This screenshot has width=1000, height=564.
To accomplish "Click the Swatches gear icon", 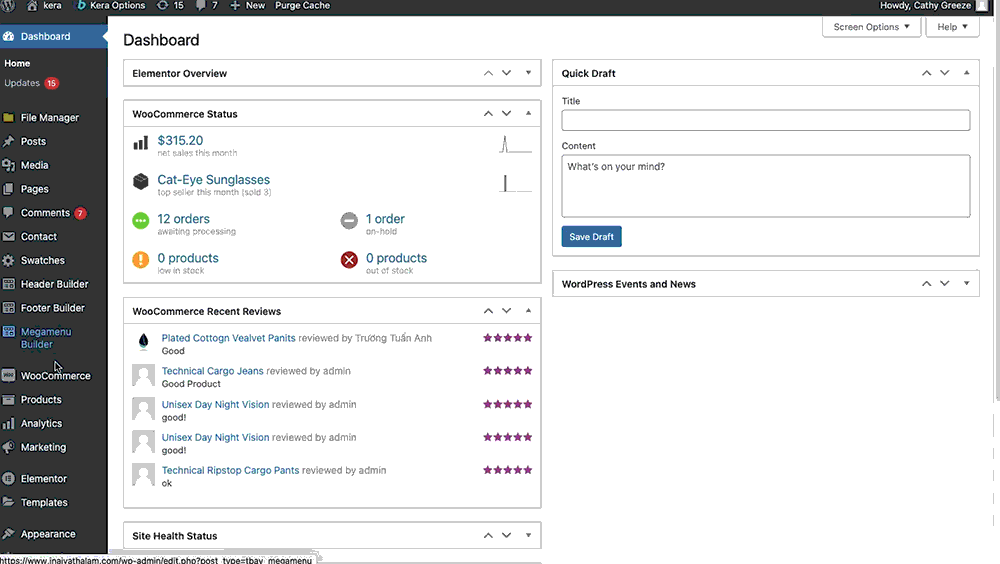I will pos(8,260).
